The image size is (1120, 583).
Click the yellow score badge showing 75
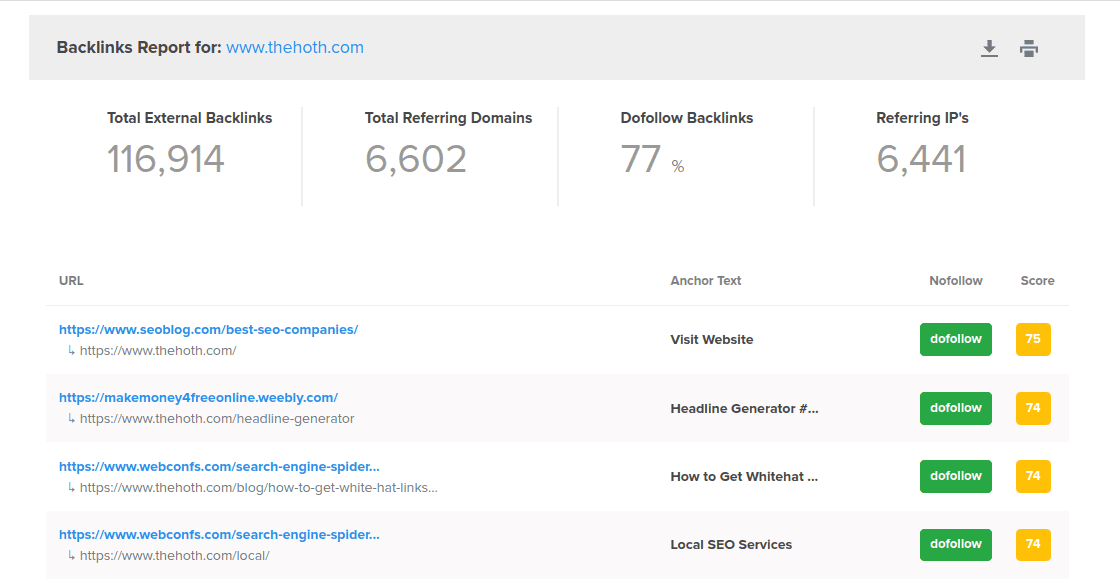click(x=1033, y=339)
